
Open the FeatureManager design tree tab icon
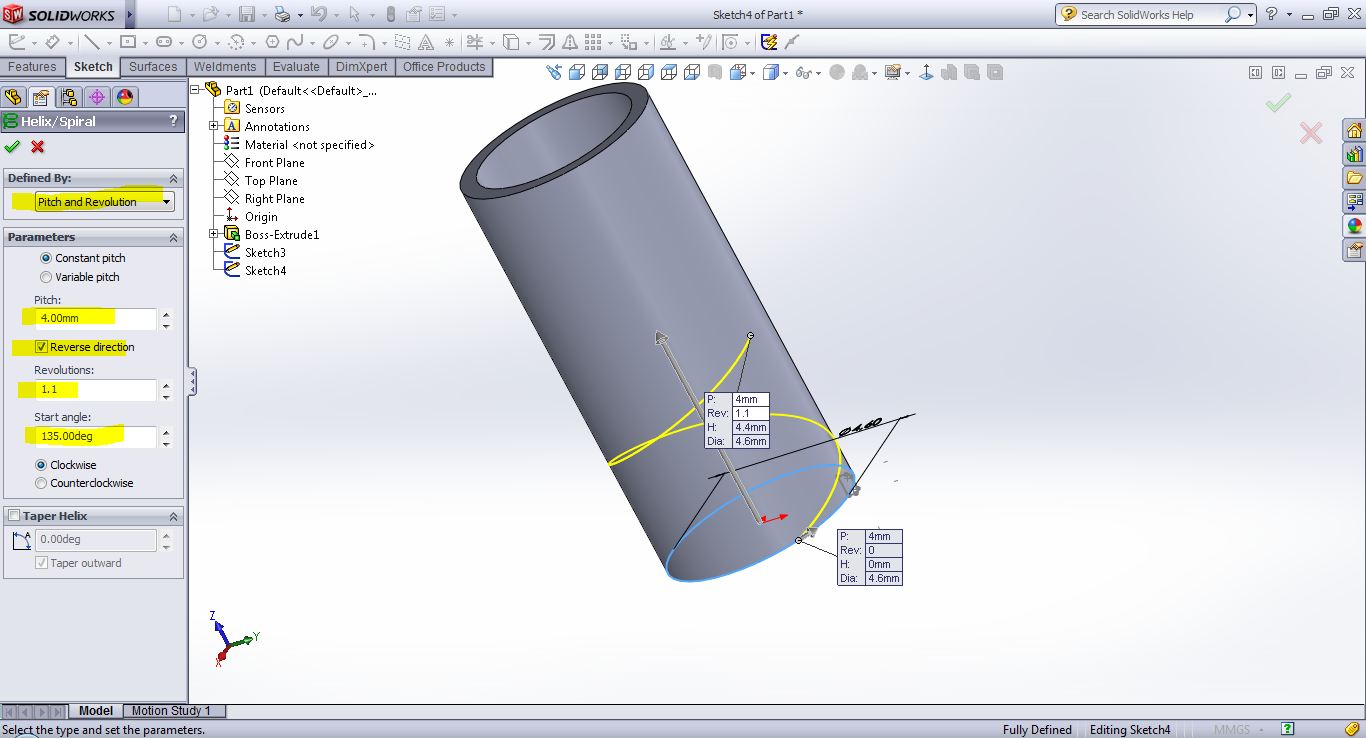(13, 97)
